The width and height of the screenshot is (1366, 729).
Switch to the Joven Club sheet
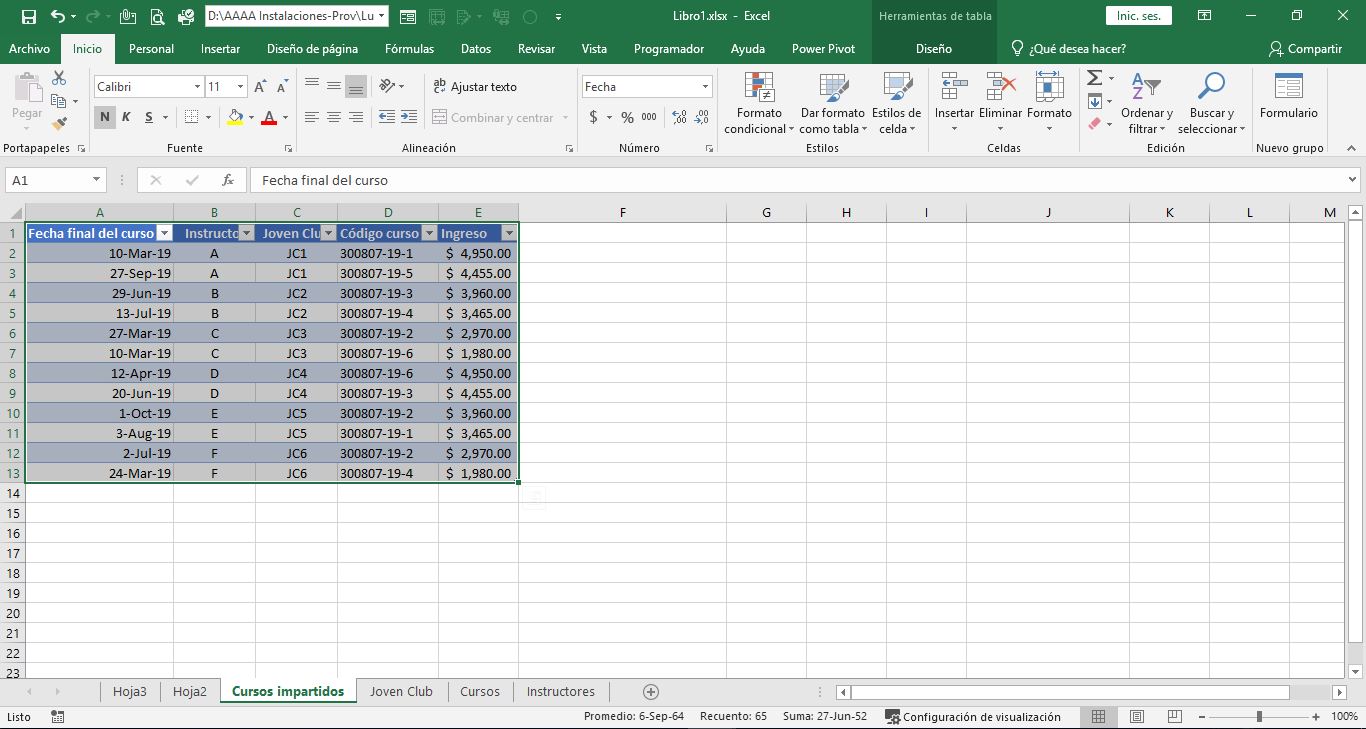(401, 691)
